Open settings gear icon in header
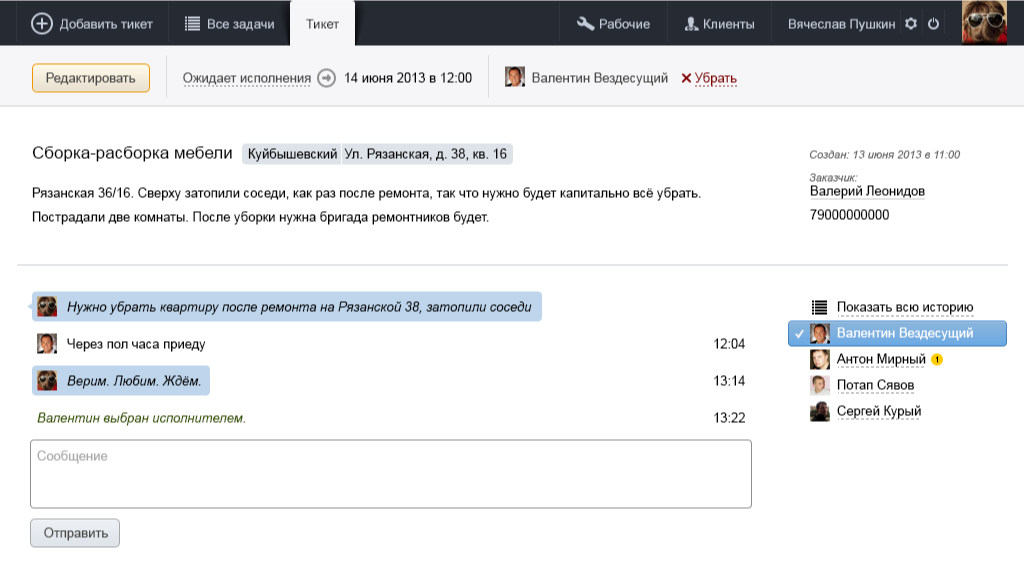The height and width of the screenshot is (583, 1024). click(x=911, y=24)
